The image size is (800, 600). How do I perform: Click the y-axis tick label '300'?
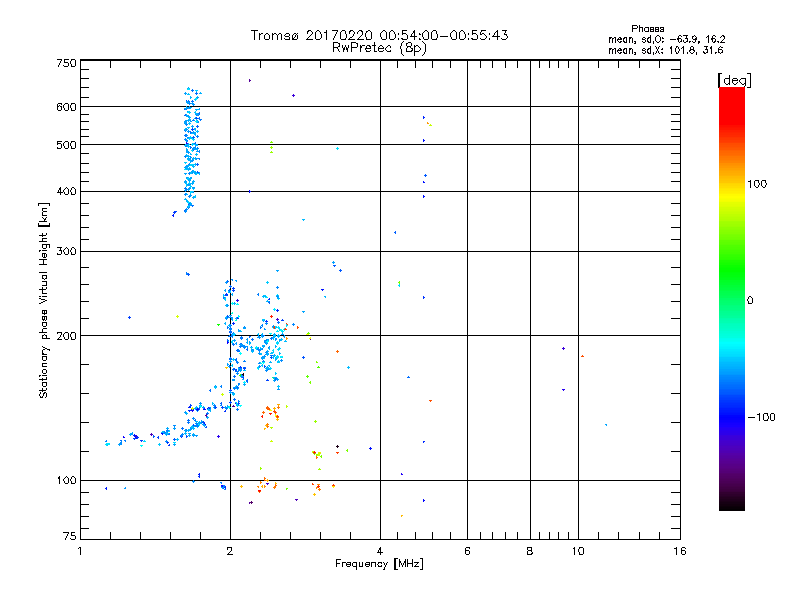[66, 251]
